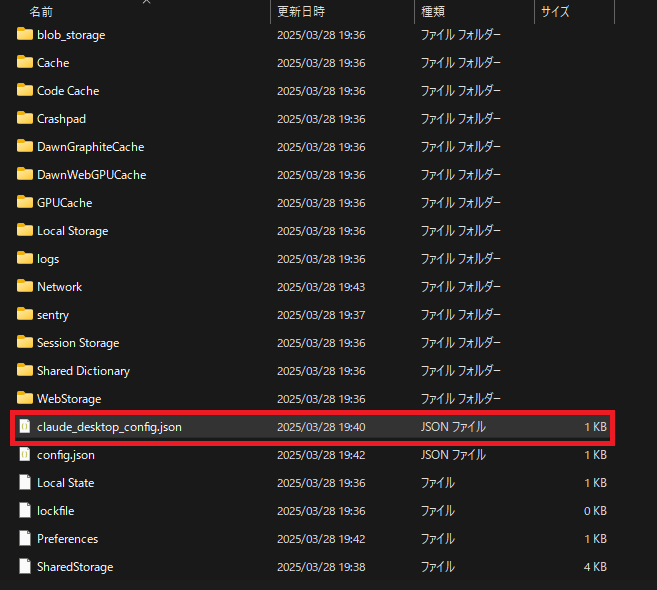Click the lockfile file icon

25,511
